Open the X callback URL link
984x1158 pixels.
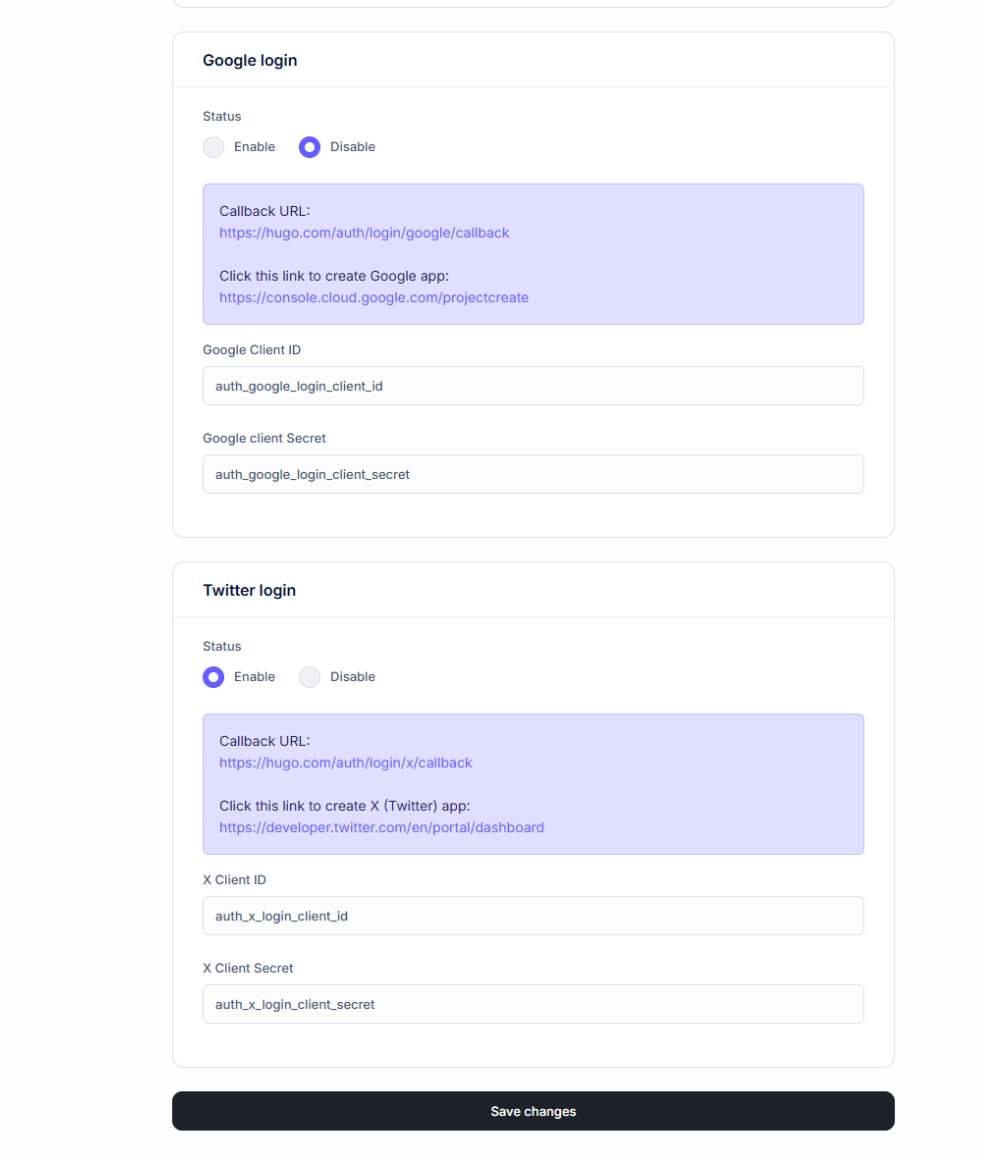[x=345, y=763]
